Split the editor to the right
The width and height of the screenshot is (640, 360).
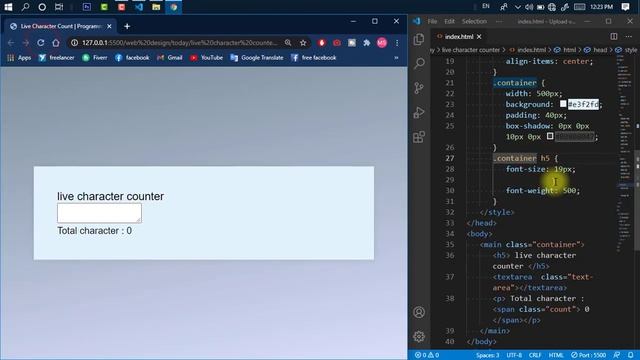coord(614,36)
